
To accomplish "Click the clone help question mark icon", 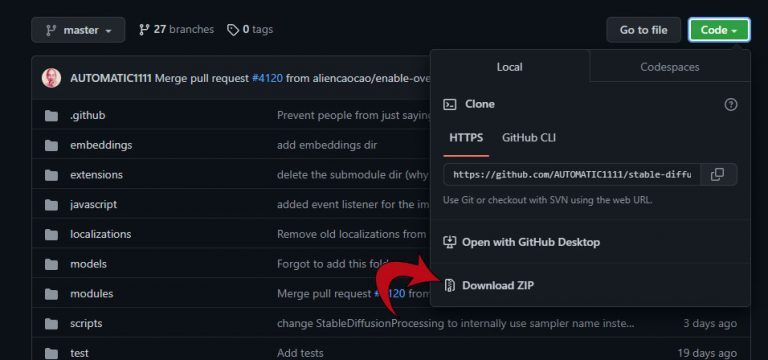I will coord(731,104).
